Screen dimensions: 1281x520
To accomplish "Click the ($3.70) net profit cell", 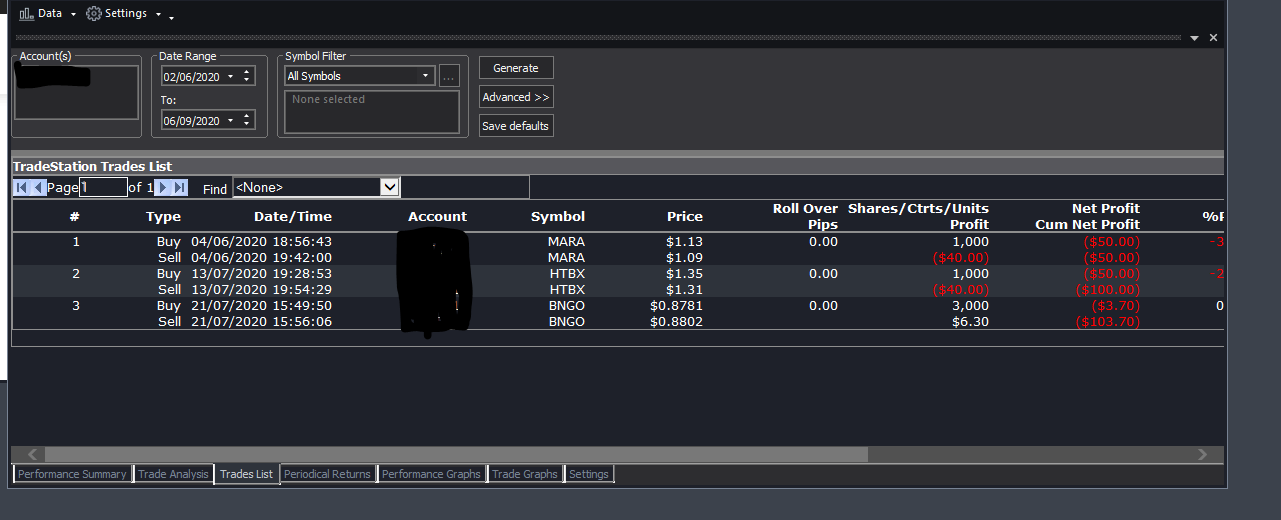I will [1117, 306].
